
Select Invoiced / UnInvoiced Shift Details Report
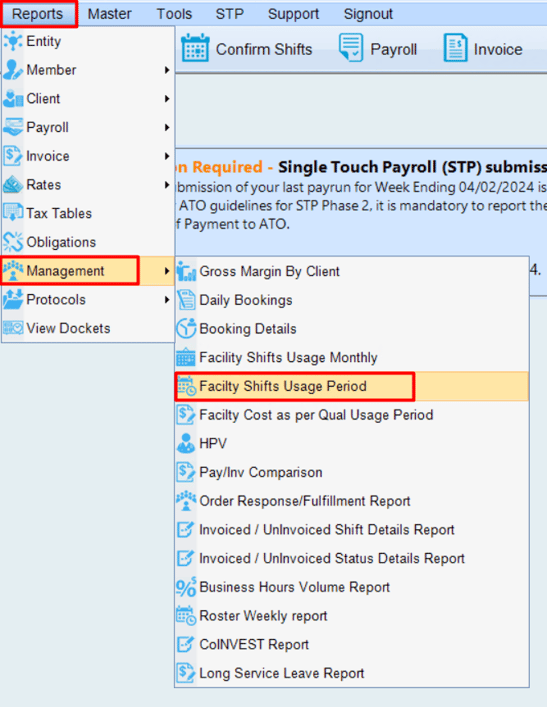352,530
